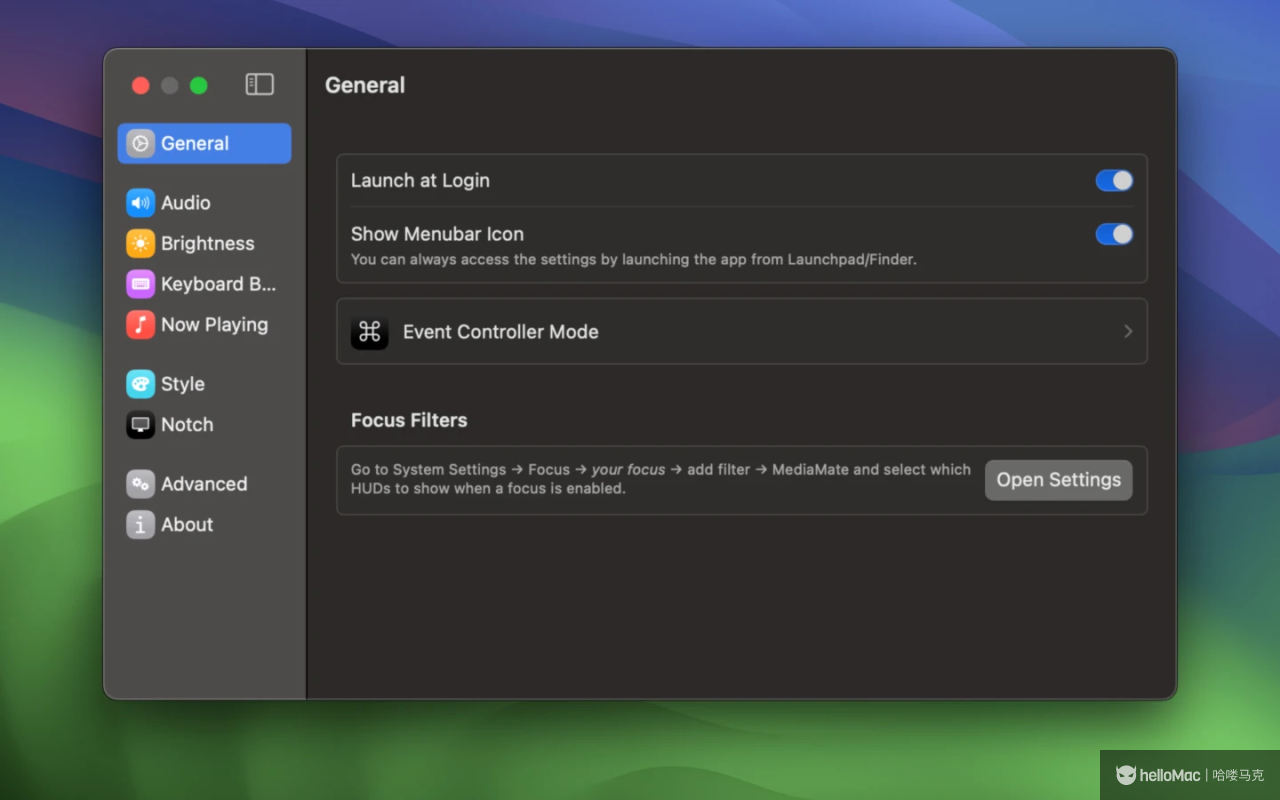Click the Launchpad/Finder hint text

pos(634,260)
